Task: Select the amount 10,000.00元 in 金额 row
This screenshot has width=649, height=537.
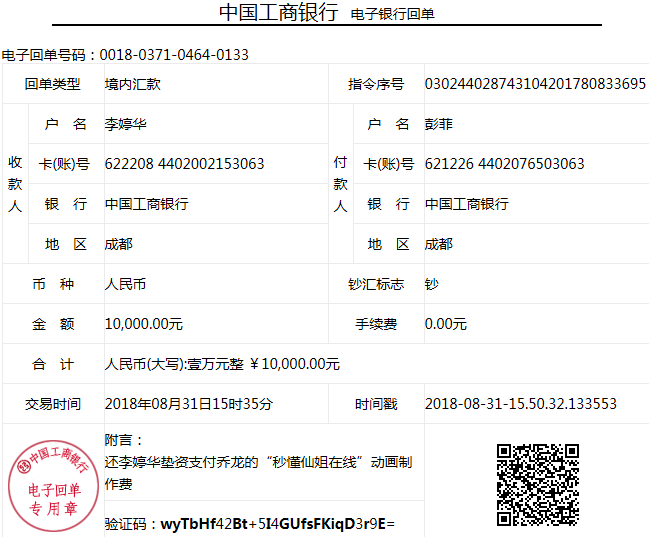Action: (x=144, y=324)
